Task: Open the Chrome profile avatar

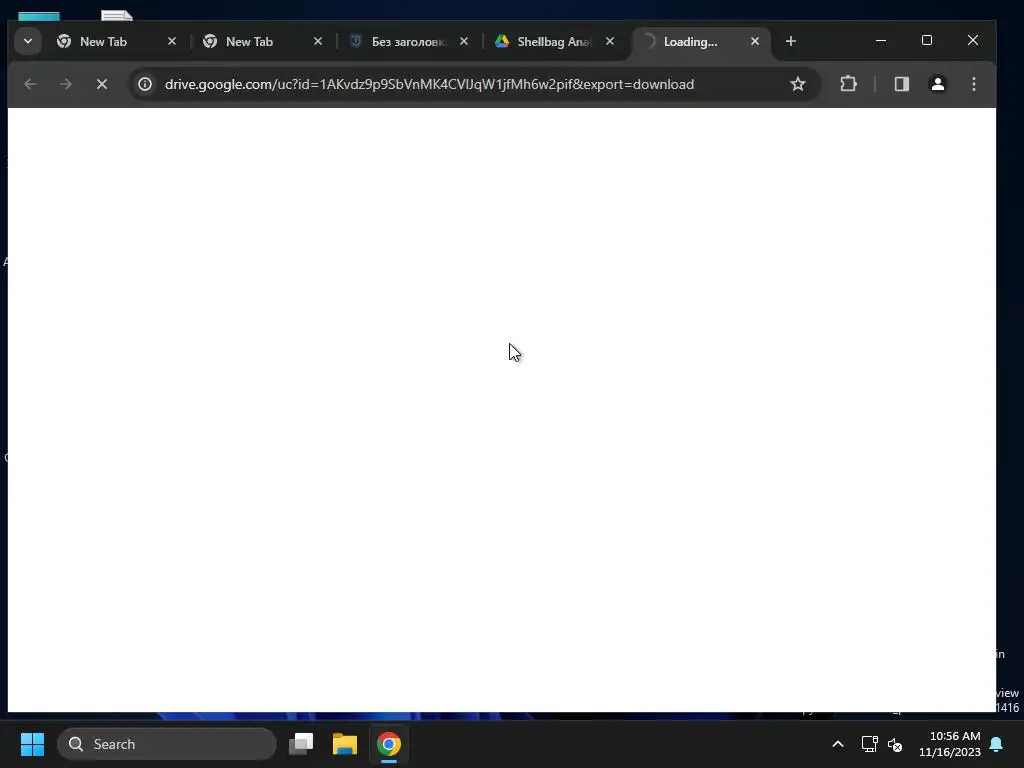Action: click(x=938, y=84)
